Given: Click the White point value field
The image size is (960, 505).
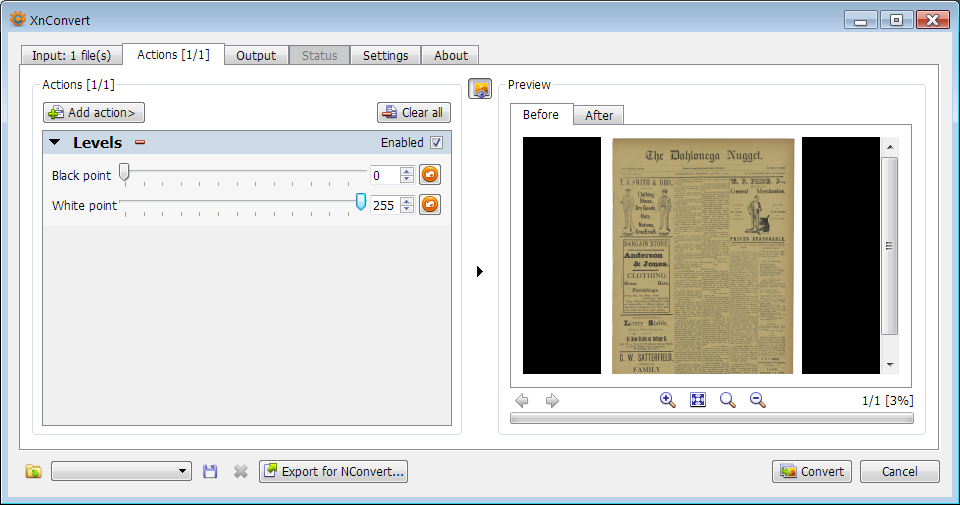Looking at the screenshot, I should pos(385,205).
